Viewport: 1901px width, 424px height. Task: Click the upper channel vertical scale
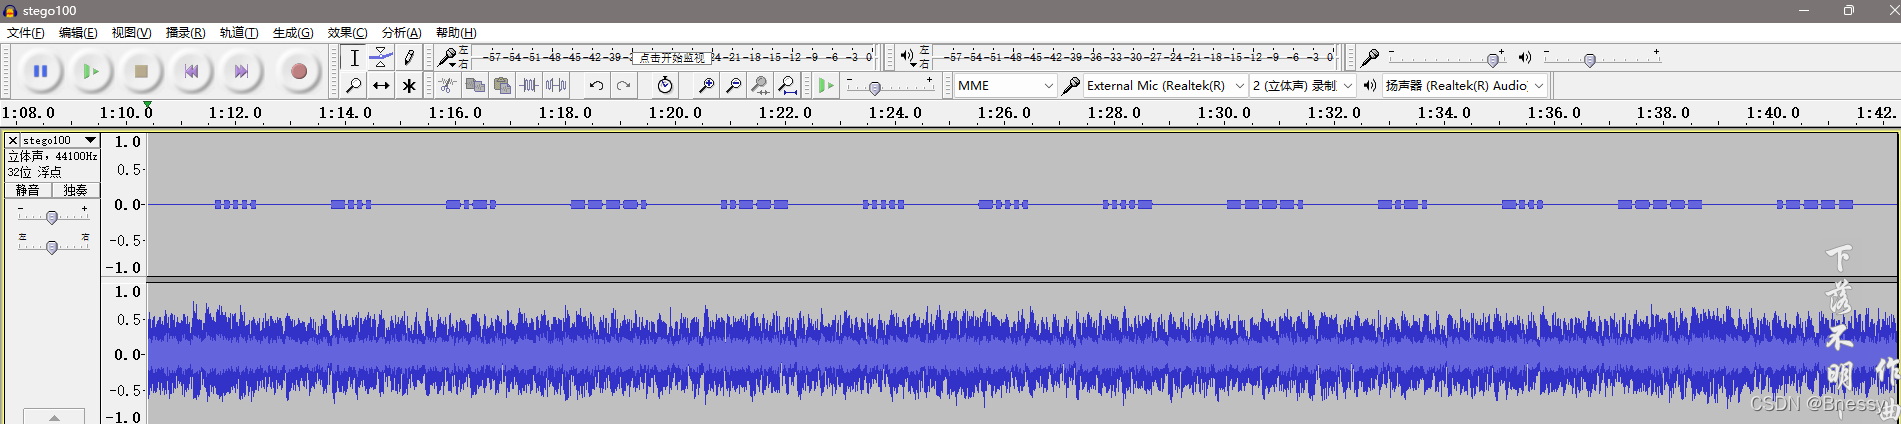tap(125, 204)
